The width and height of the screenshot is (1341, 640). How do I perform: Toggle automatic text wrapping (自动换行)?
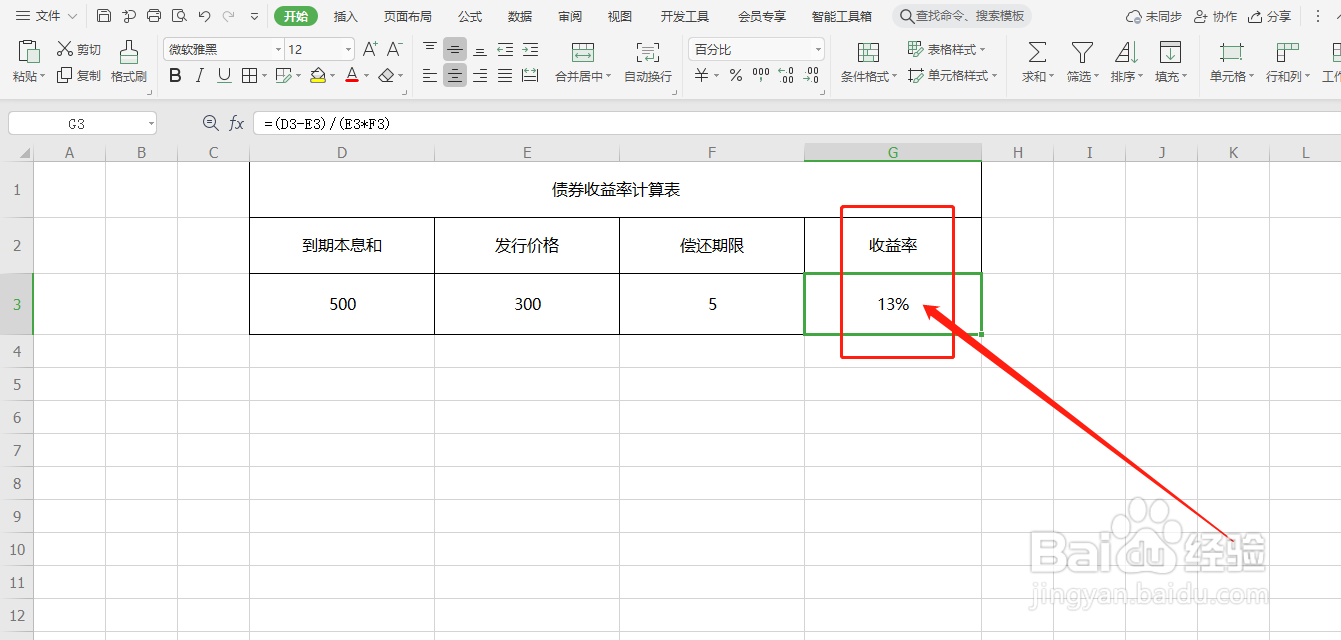tap(647, 60)
